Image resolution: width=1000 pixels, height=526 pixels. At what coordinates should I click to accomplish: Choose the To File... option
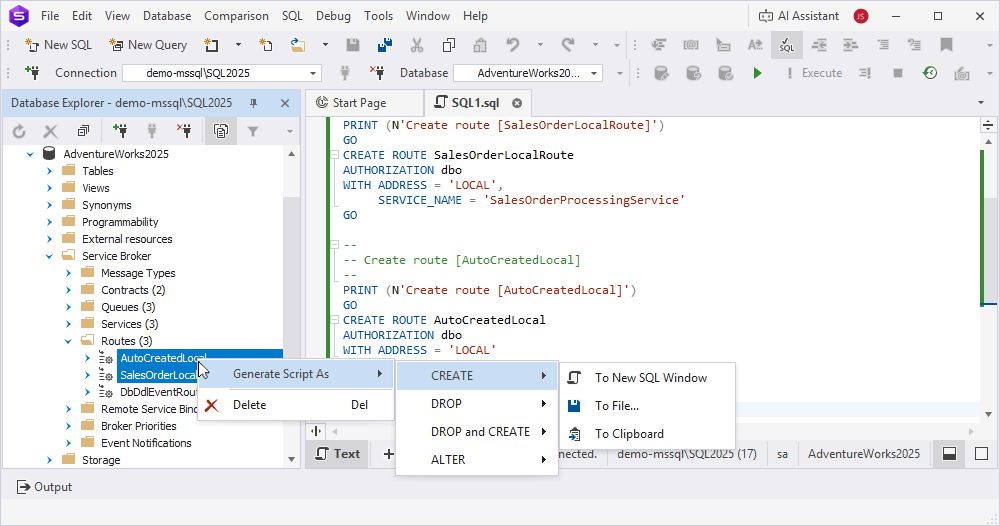(x=647, y=405)
